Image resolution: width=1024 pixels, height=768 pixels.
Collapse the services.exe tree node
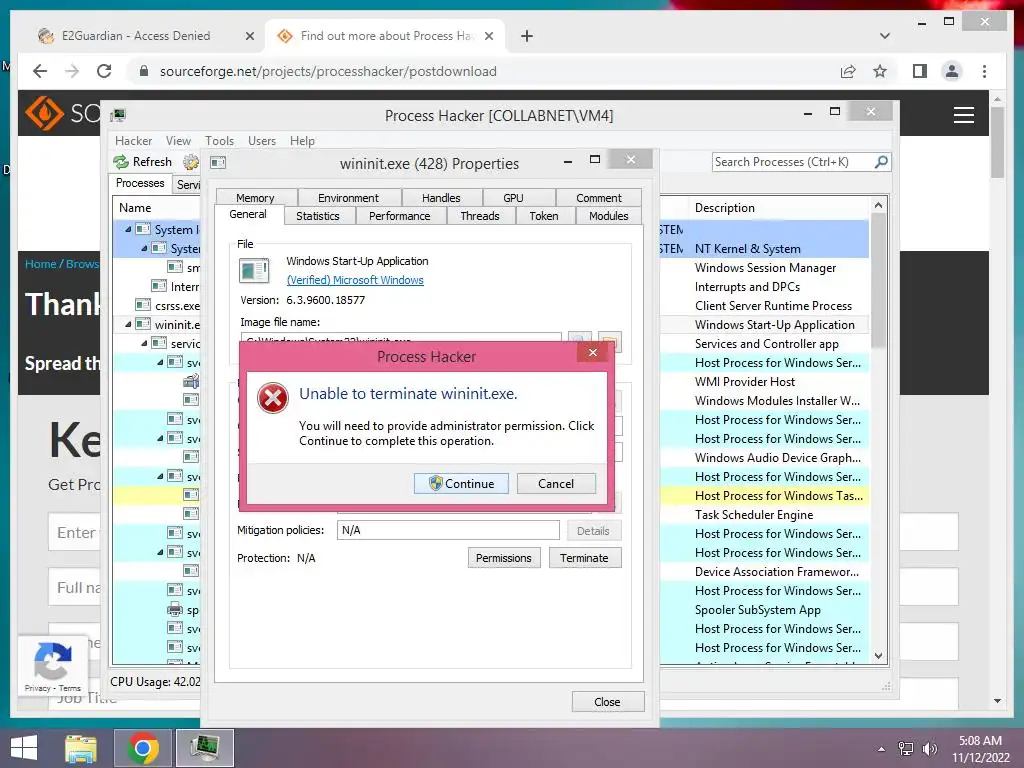coord(144,343)
